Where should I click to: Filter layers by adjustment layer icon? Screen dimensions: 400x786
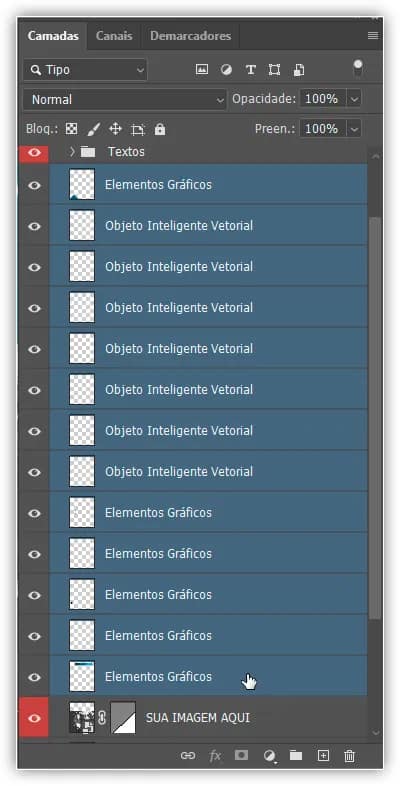(x=226, y=70)
